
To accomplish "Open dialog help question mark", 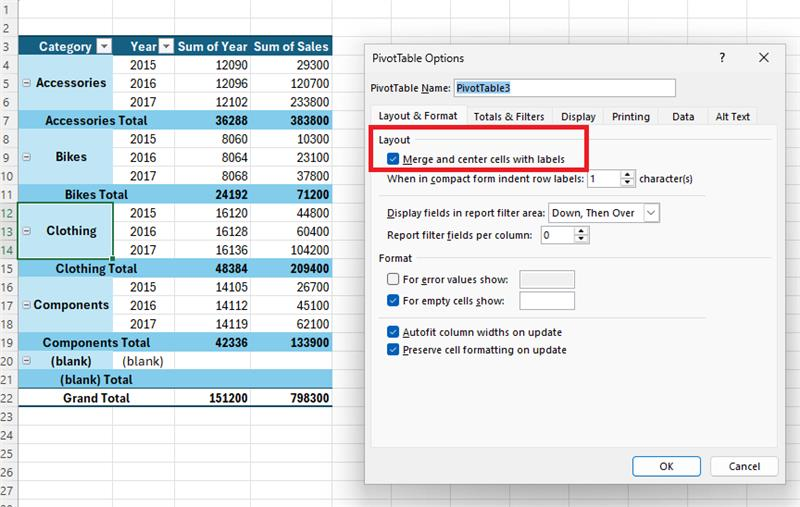I will pos(722,58).
